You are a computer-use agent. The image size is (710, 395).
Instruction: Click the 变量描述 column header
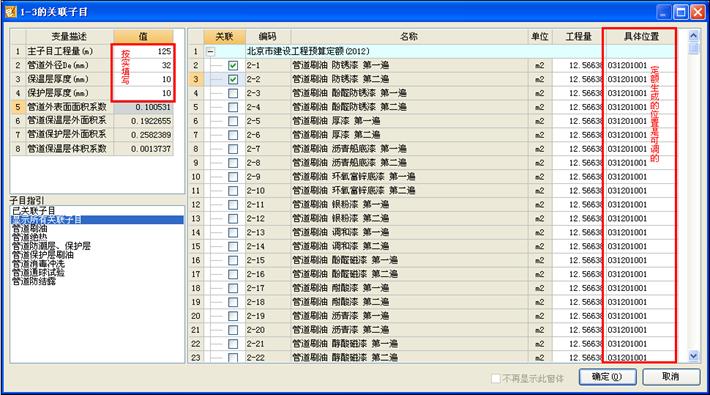point(69,37)
